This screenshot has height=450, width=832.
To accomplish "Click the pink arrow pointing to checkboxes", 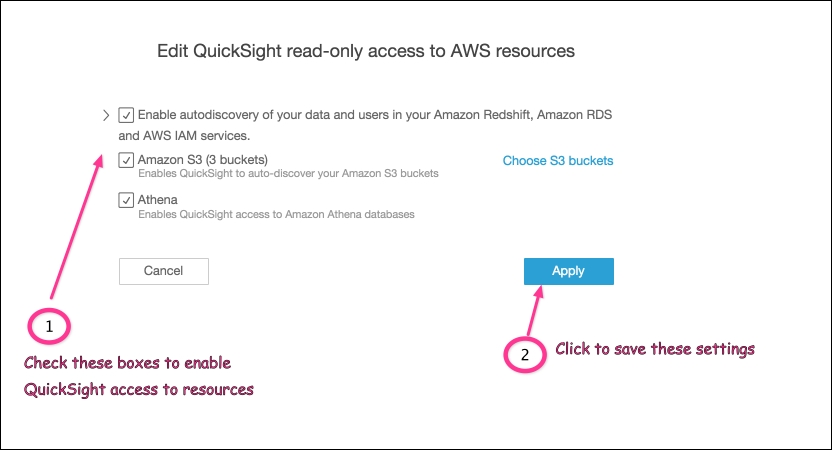I will (76, 227).
